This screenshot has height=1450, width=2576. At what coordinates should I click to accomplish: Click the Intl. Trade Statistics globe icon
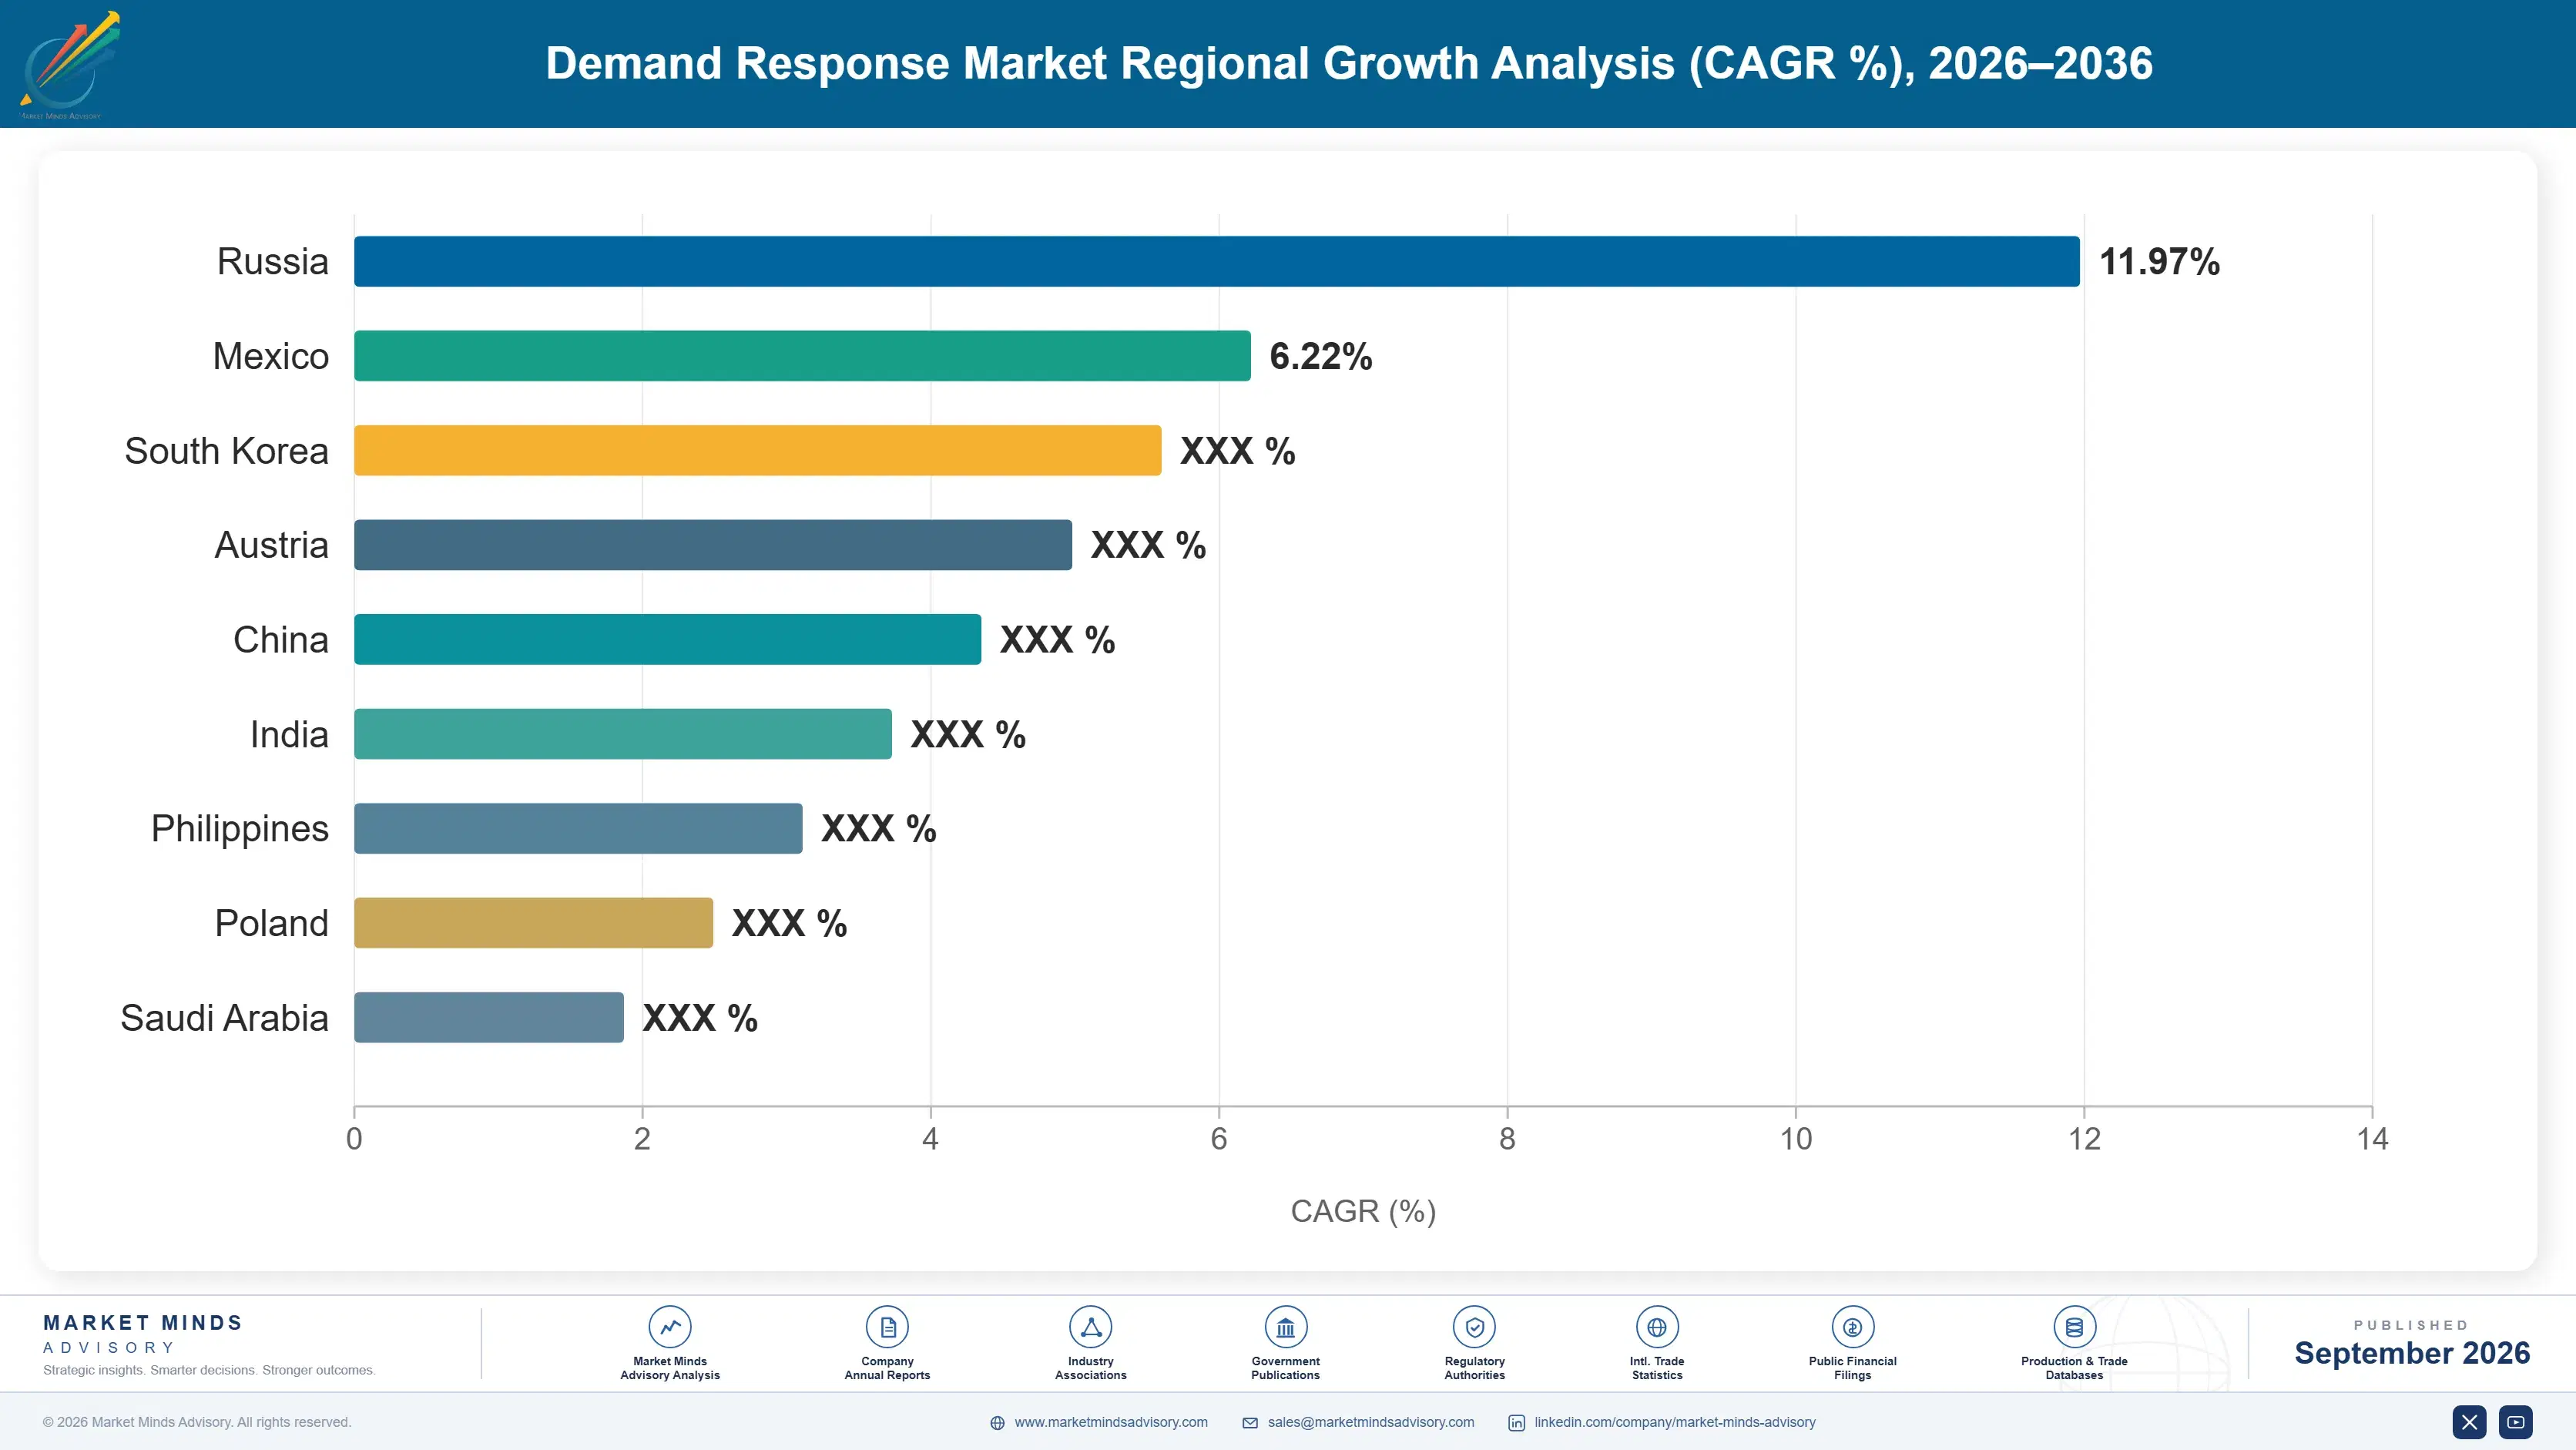(x=1657, y=1327)
